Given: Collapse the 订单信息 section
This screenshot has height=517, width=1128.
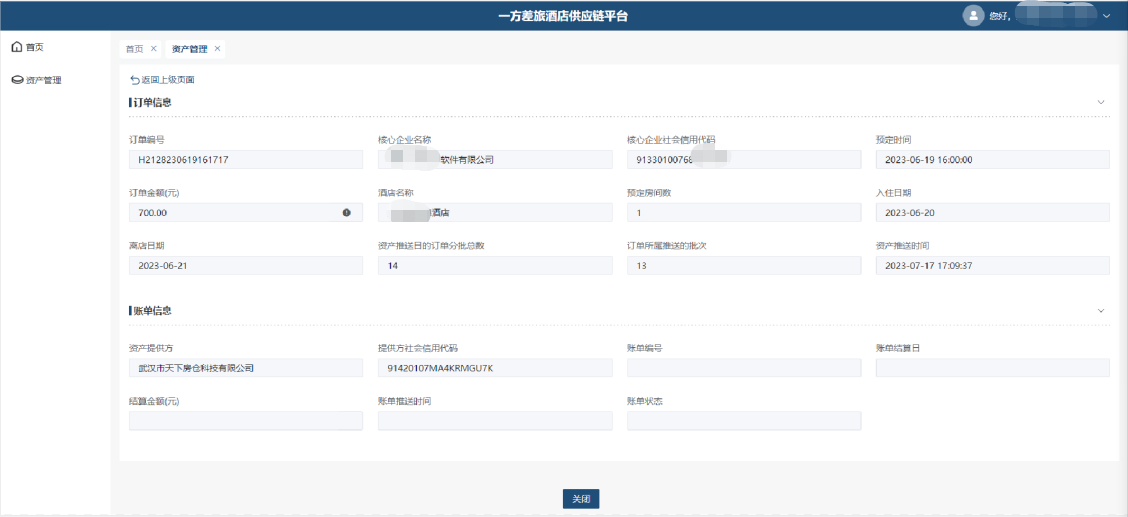Looking at the screenshot, I should pyautogui.click(x=1101, y=102).
